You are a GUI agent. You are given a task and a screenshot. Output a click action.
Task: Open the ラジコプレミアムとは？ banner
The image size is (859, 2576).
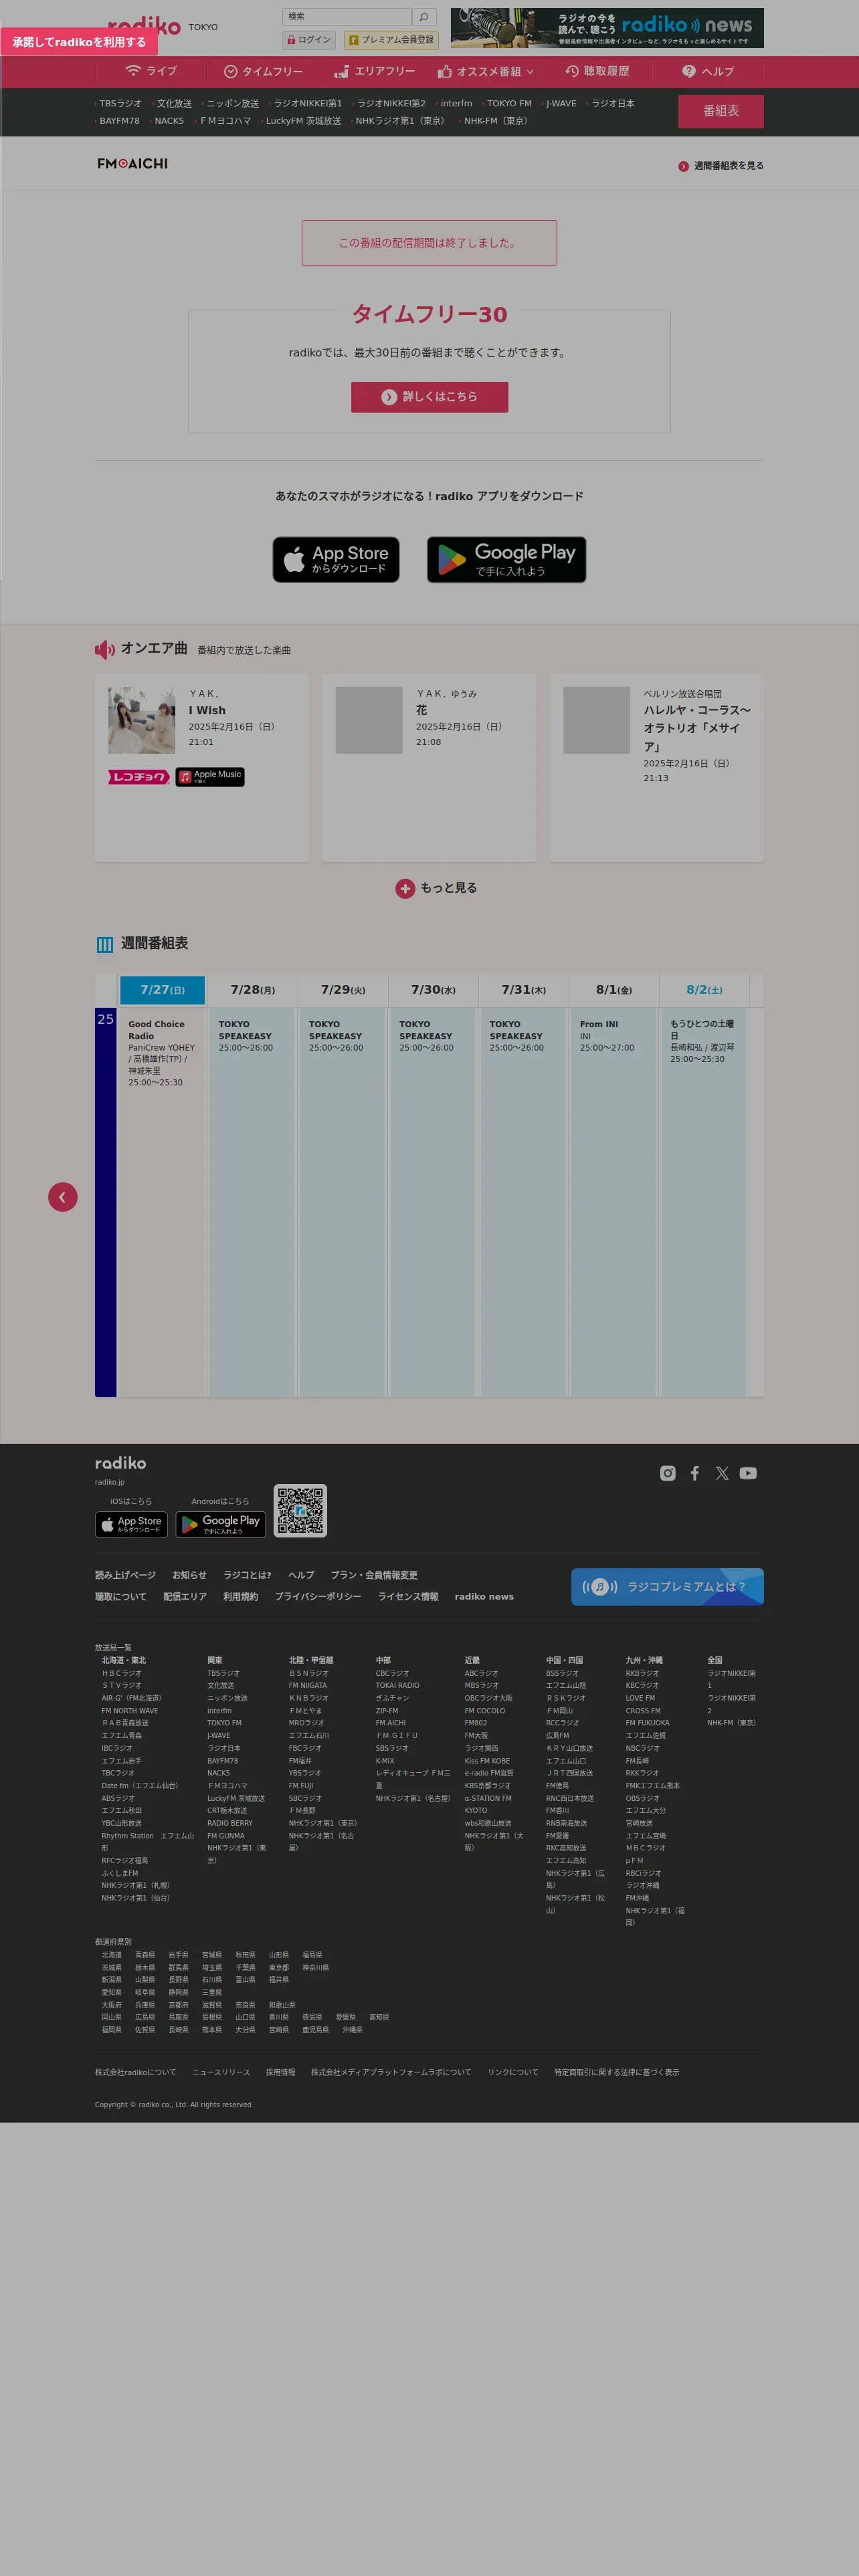click(x=667, y=1586)
